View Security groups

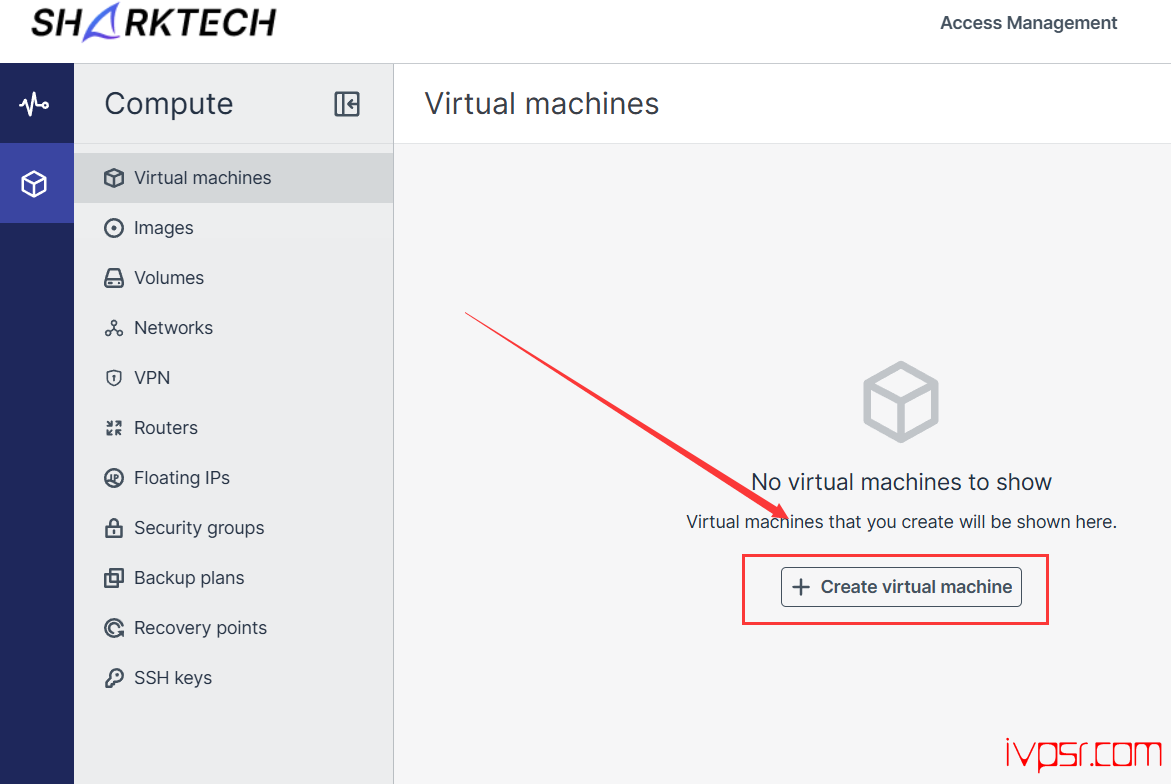click(x=199, y=528)
